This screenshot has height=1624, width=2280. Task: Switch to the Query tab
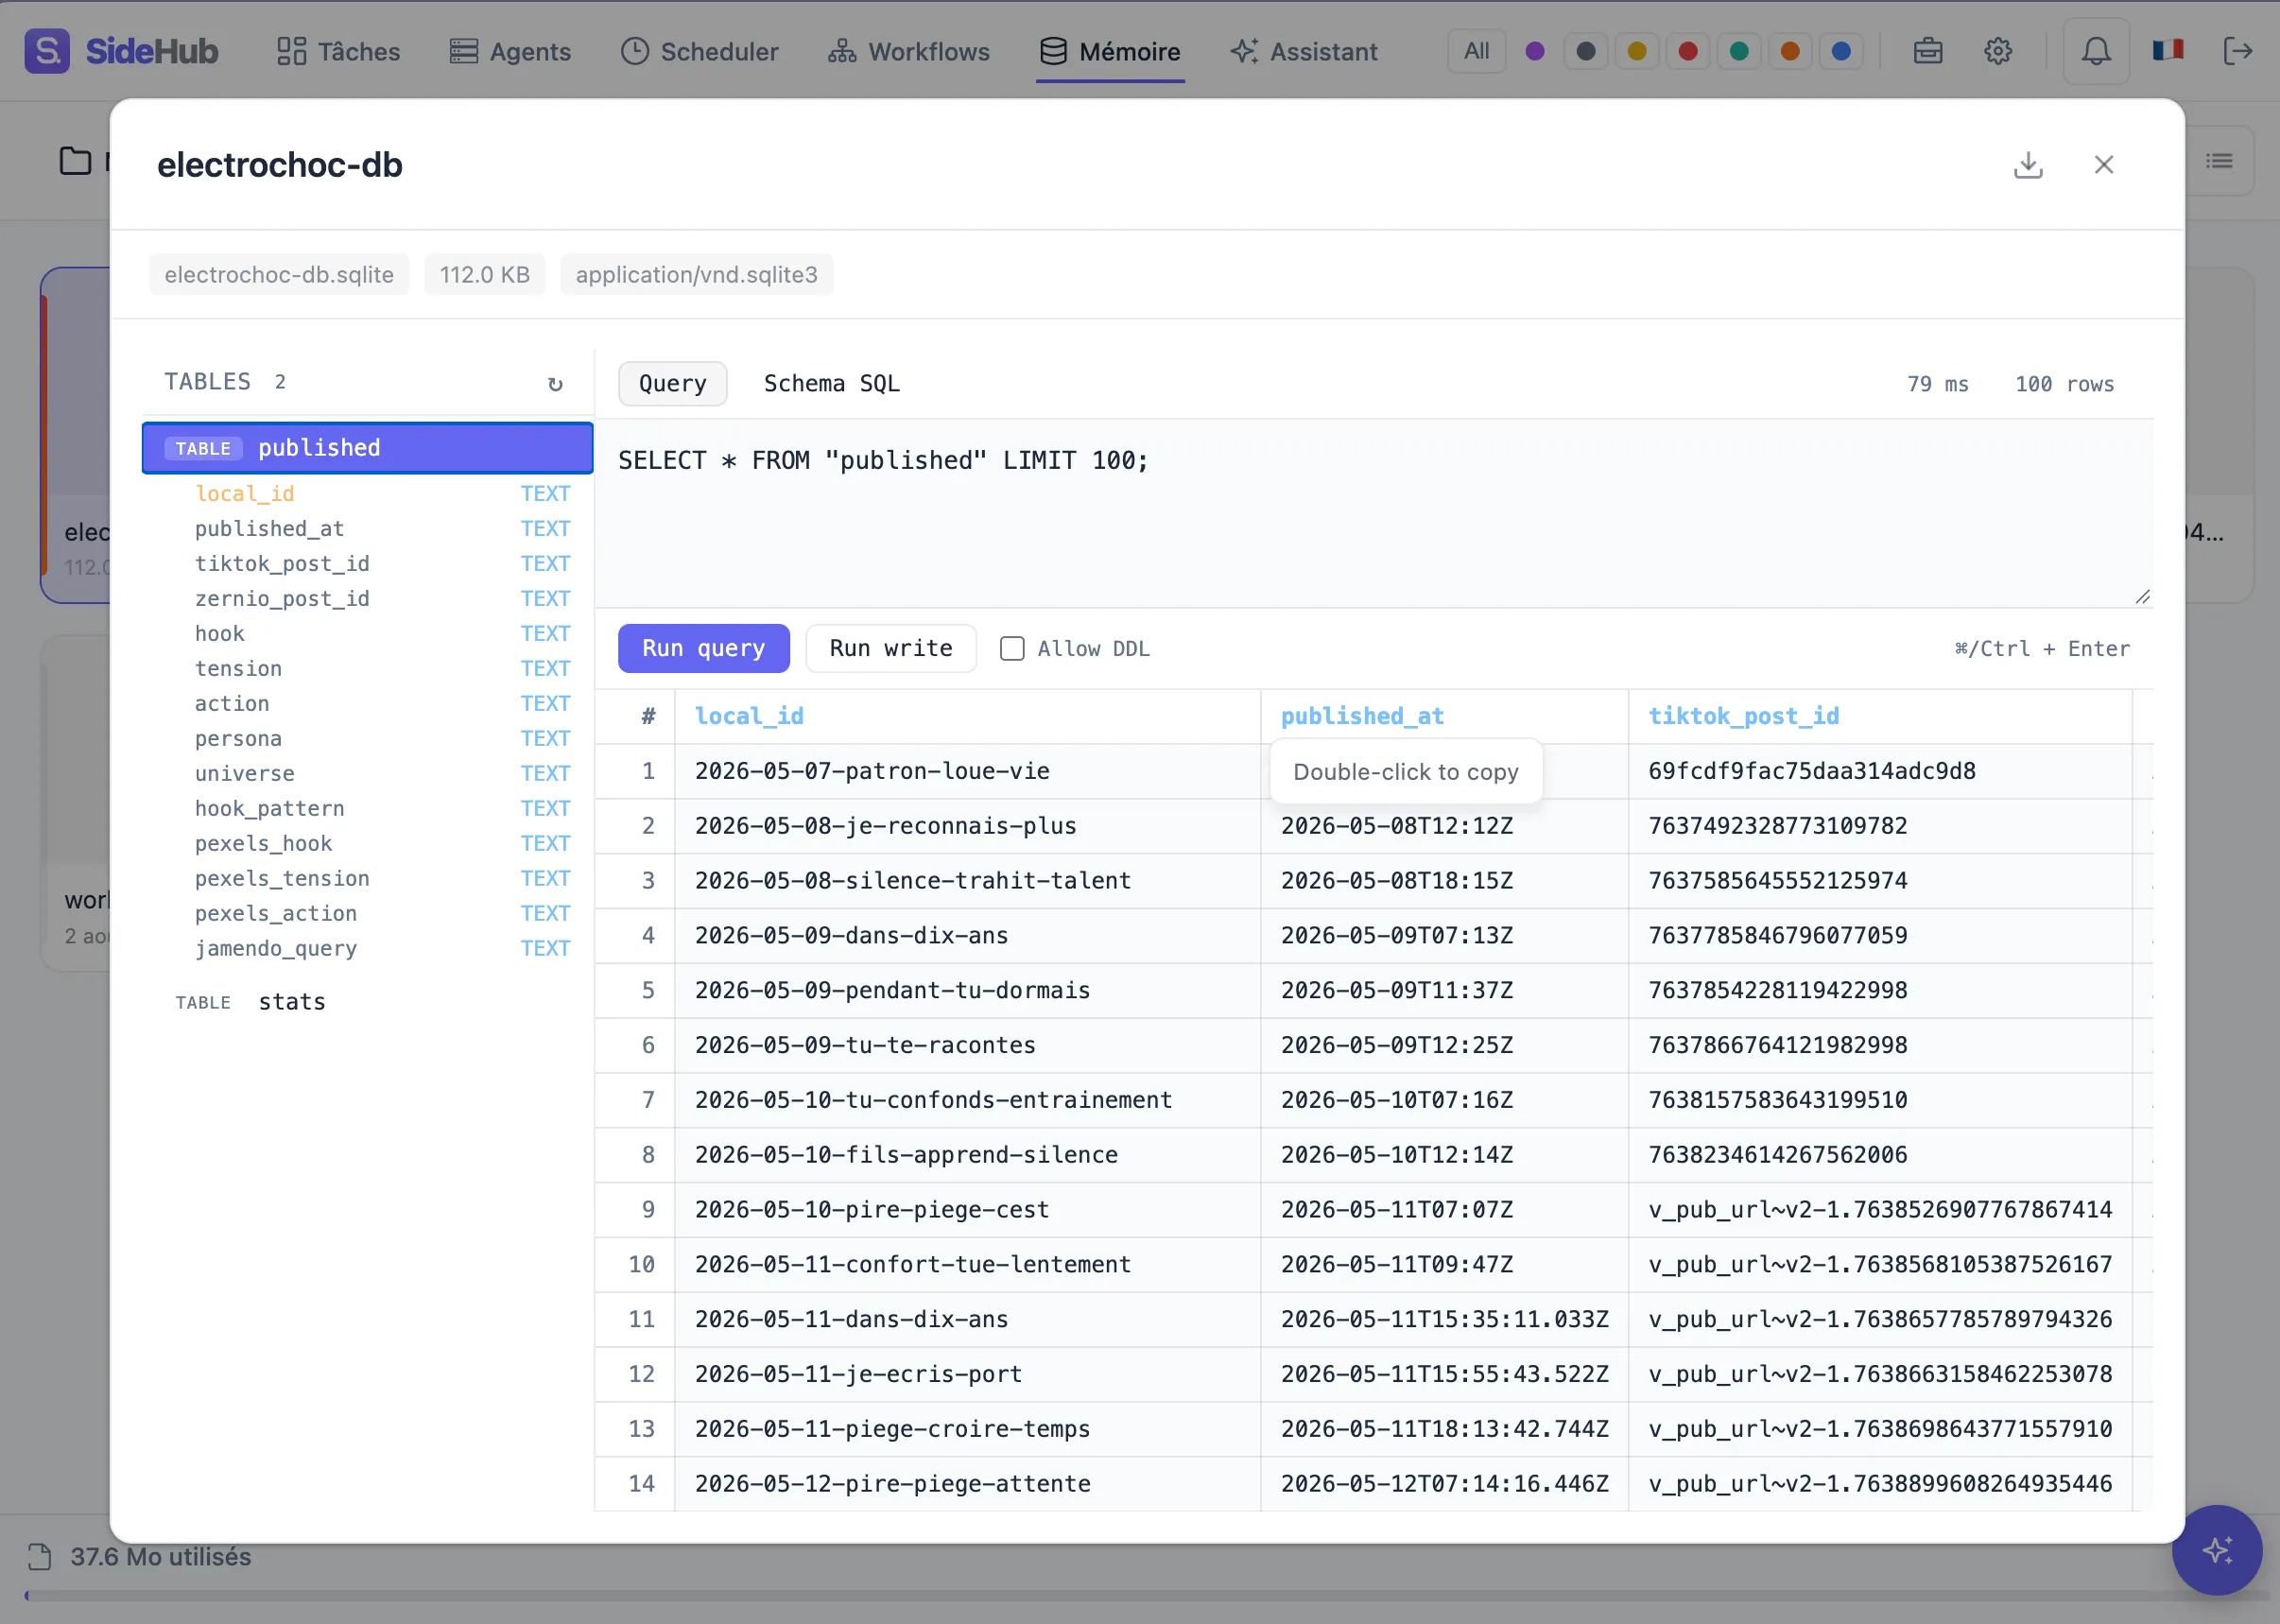(672, 384)
